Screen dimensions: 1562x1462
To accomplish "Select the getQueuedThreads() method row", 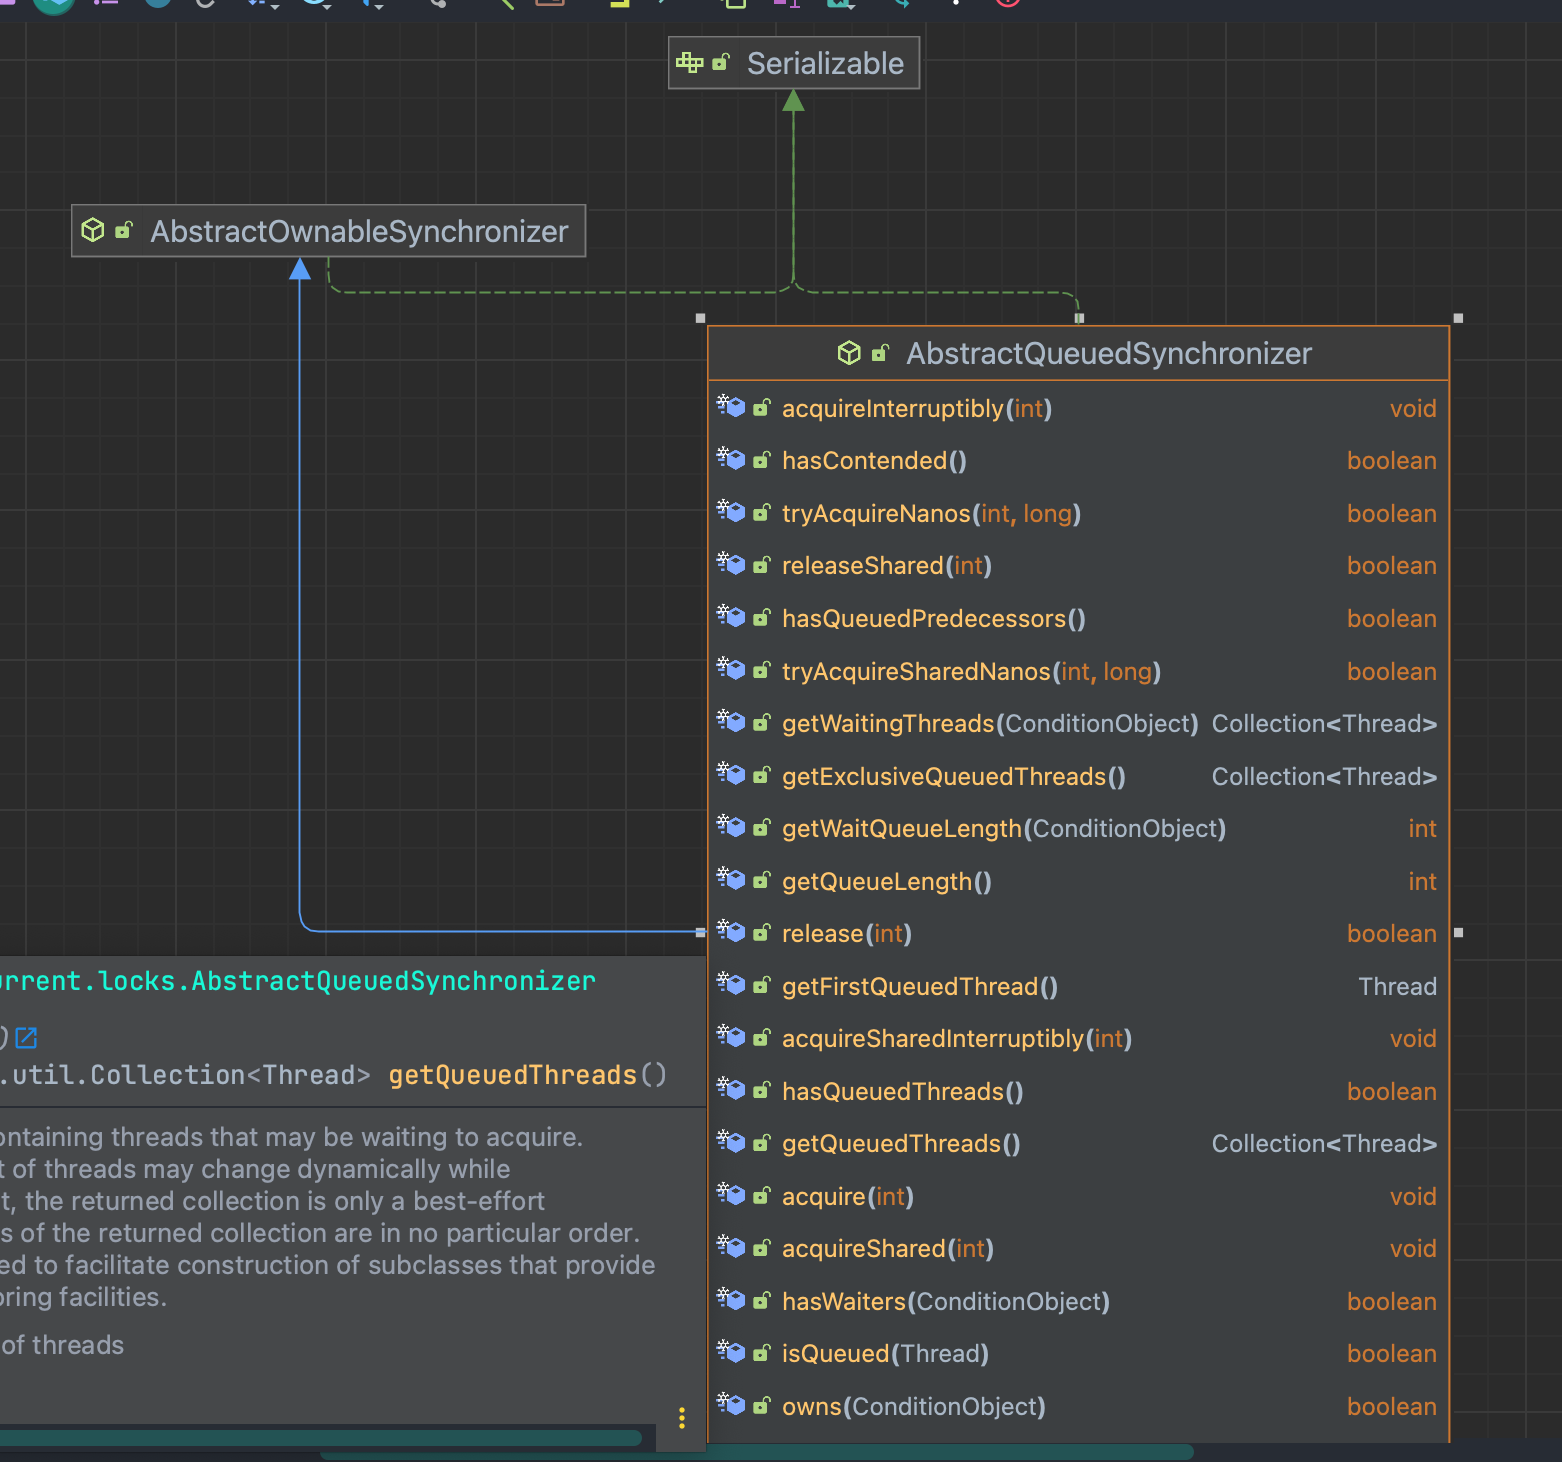I will tap(900, 1144).
